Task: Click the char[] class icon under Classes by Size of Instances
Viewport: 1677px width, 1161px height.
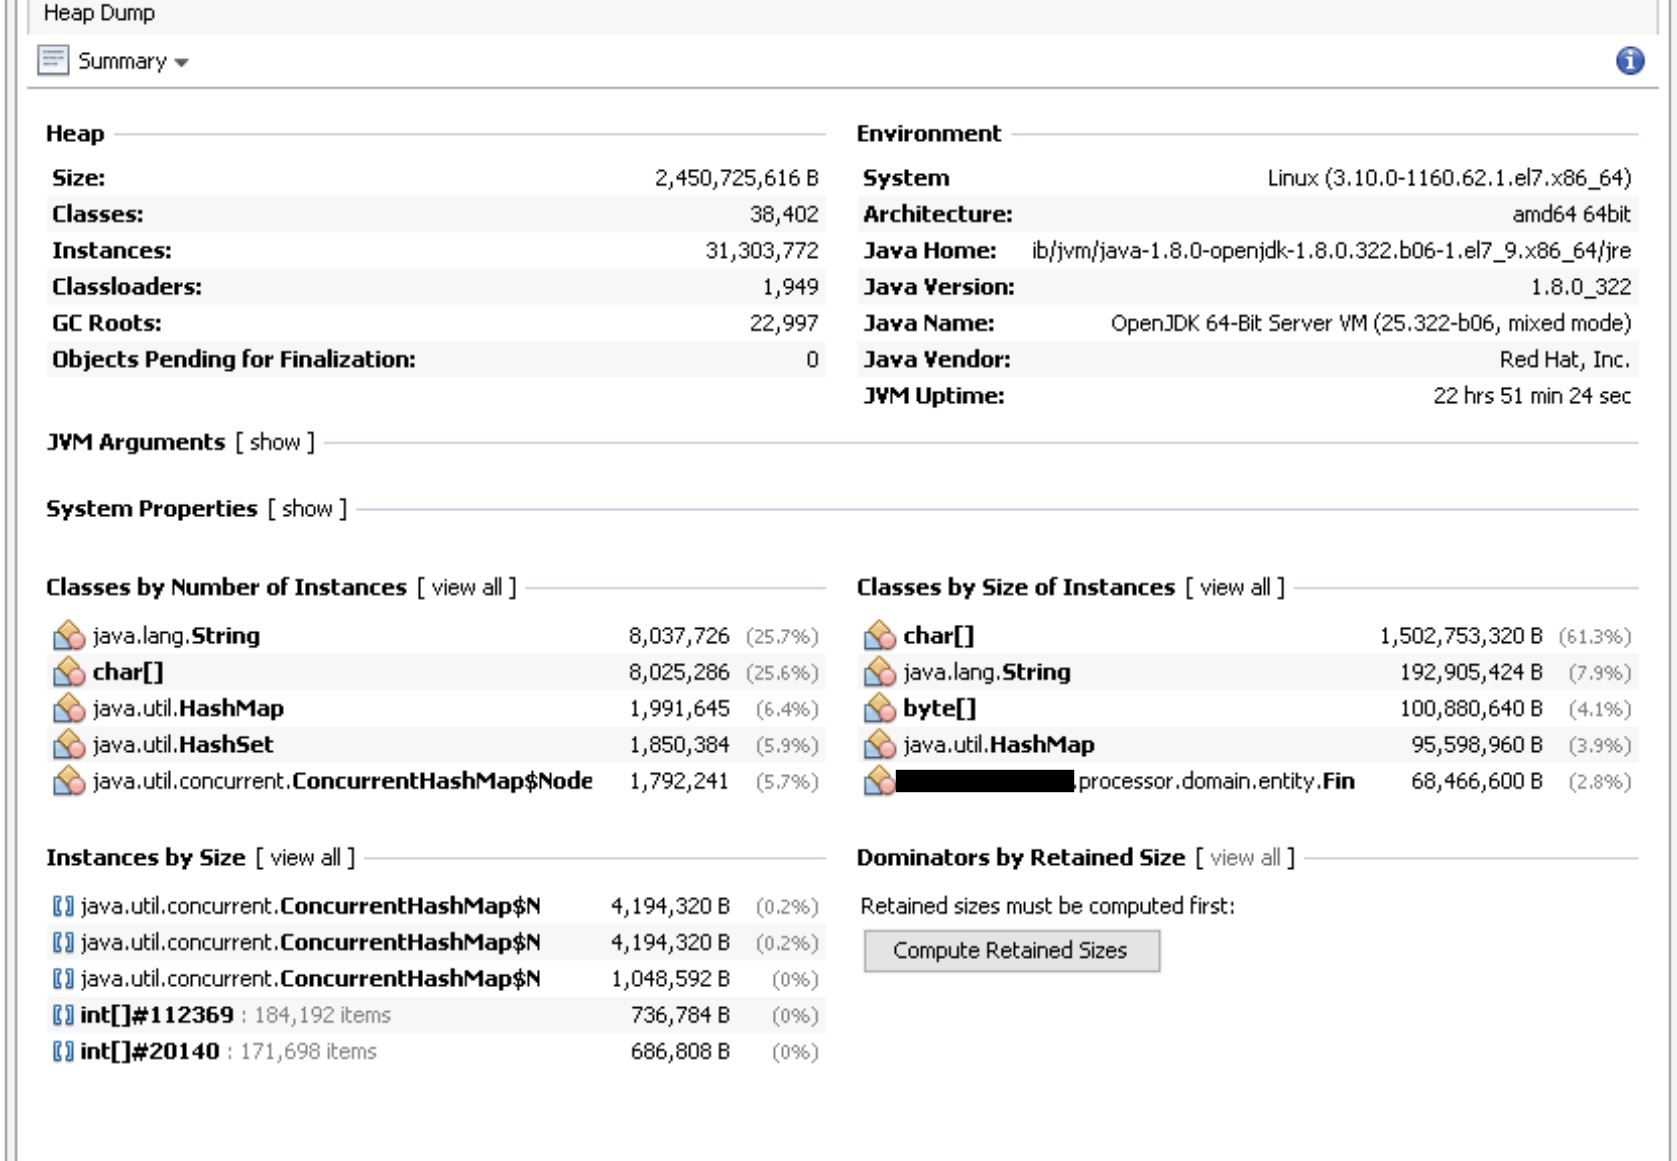Action: click(x=880, y=636)
